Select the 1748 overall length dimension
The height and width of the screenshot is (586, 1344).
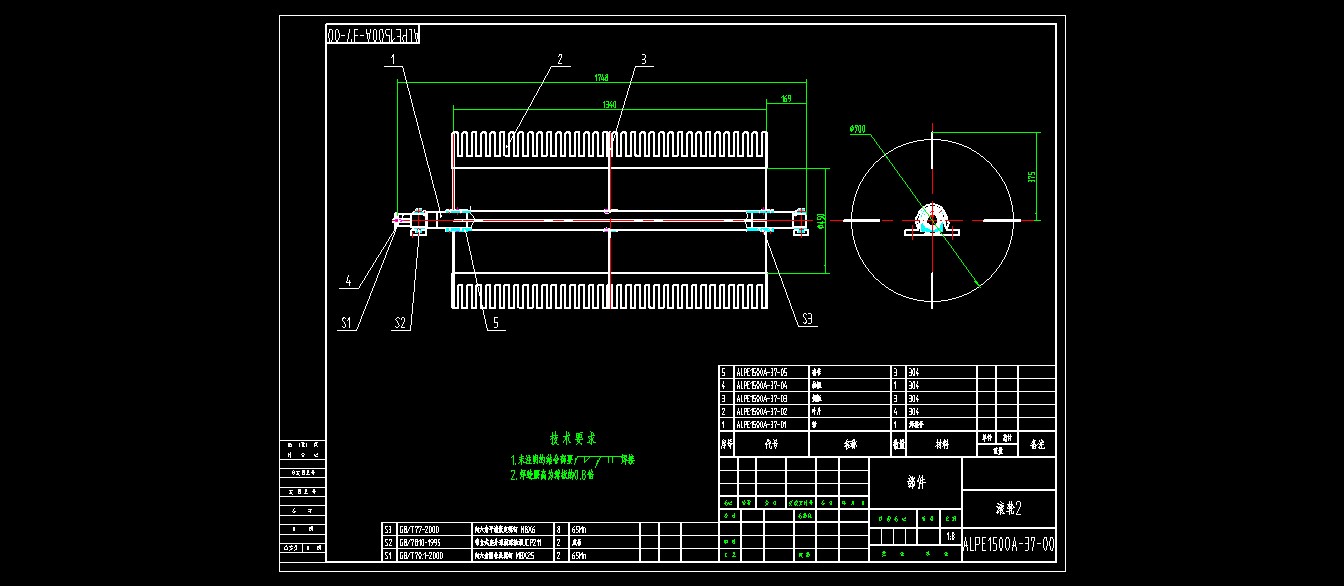tap(601, 77)
